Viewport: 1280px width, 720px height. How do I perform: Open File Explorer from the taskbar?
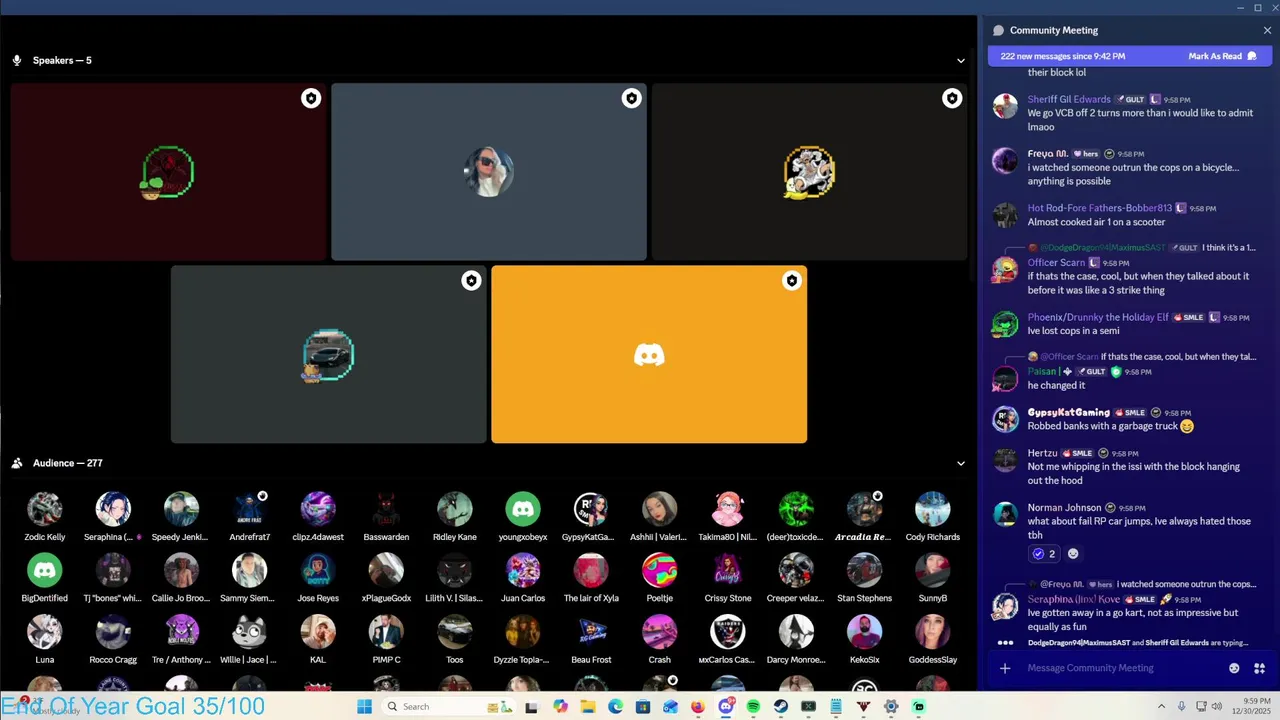point(588,707)
